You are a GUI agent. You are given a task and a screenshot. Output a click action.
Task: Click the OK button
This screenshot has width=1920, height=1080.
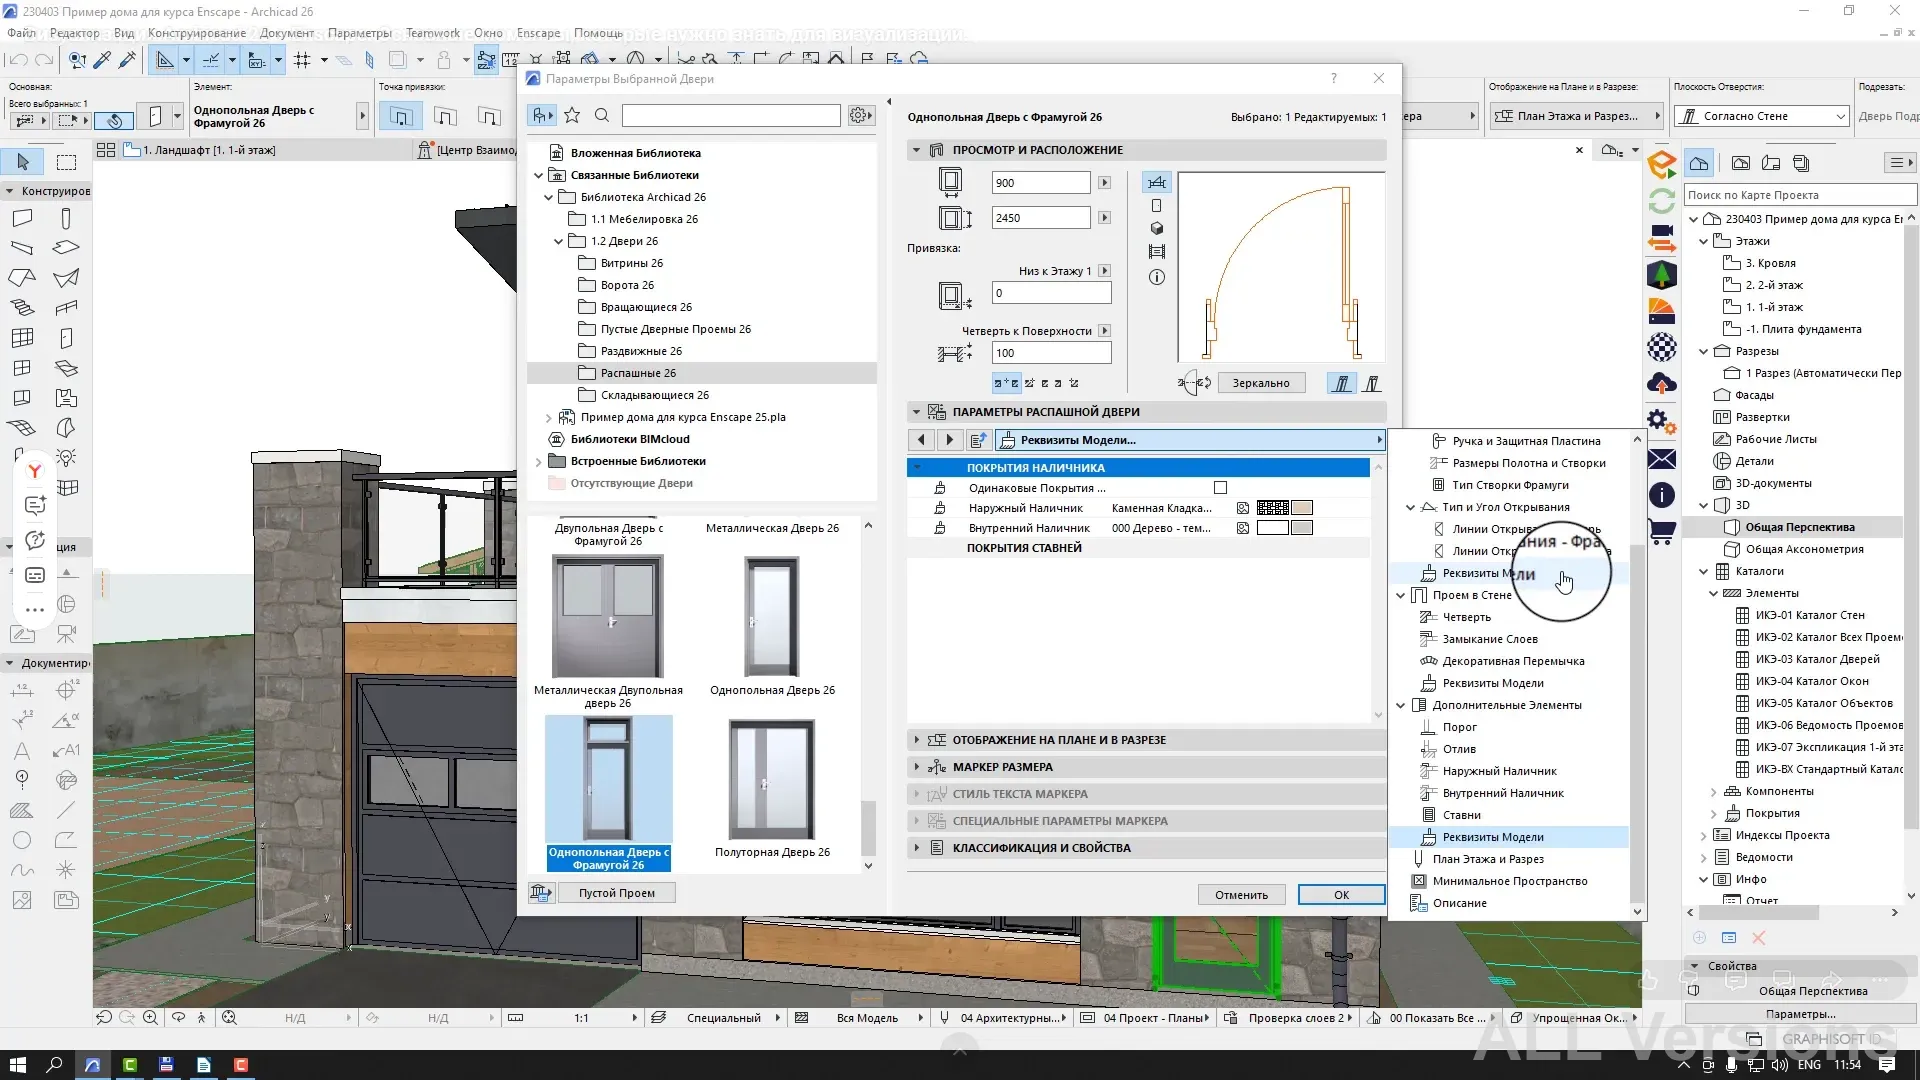pyautogui.click(x=1341, y=895)
